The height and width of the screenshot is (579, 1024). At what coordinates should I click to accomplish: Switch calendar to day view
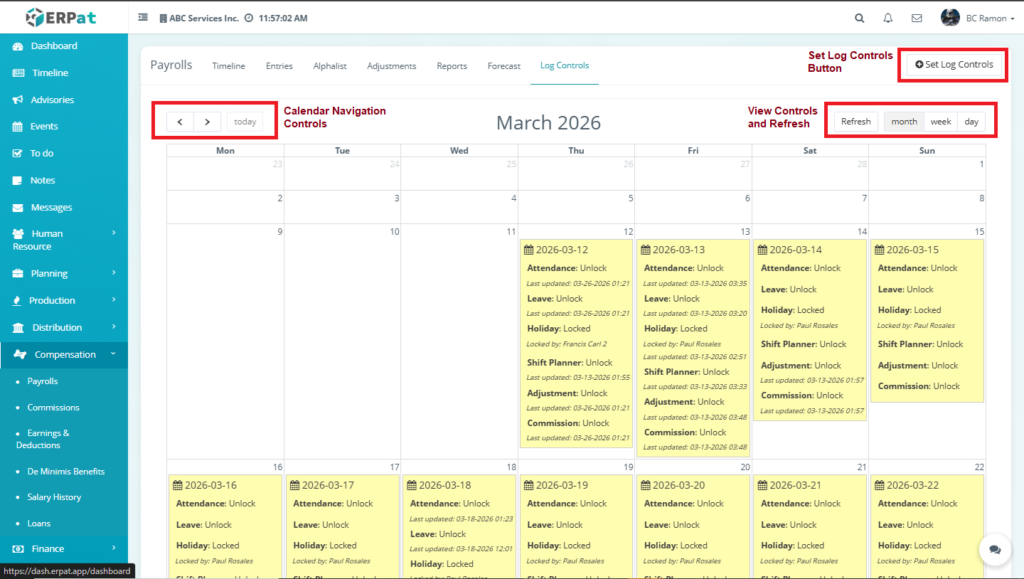971,122
